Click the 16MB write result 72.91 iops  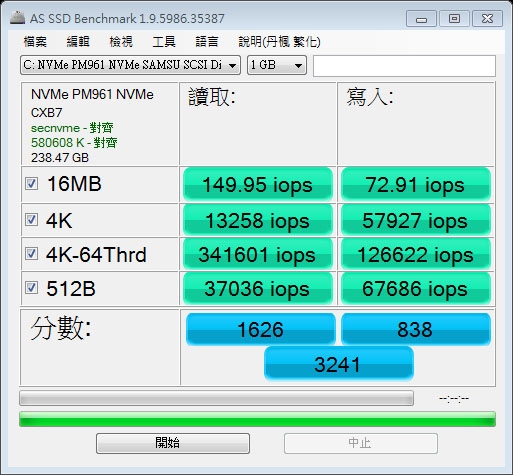pos(416,184)
